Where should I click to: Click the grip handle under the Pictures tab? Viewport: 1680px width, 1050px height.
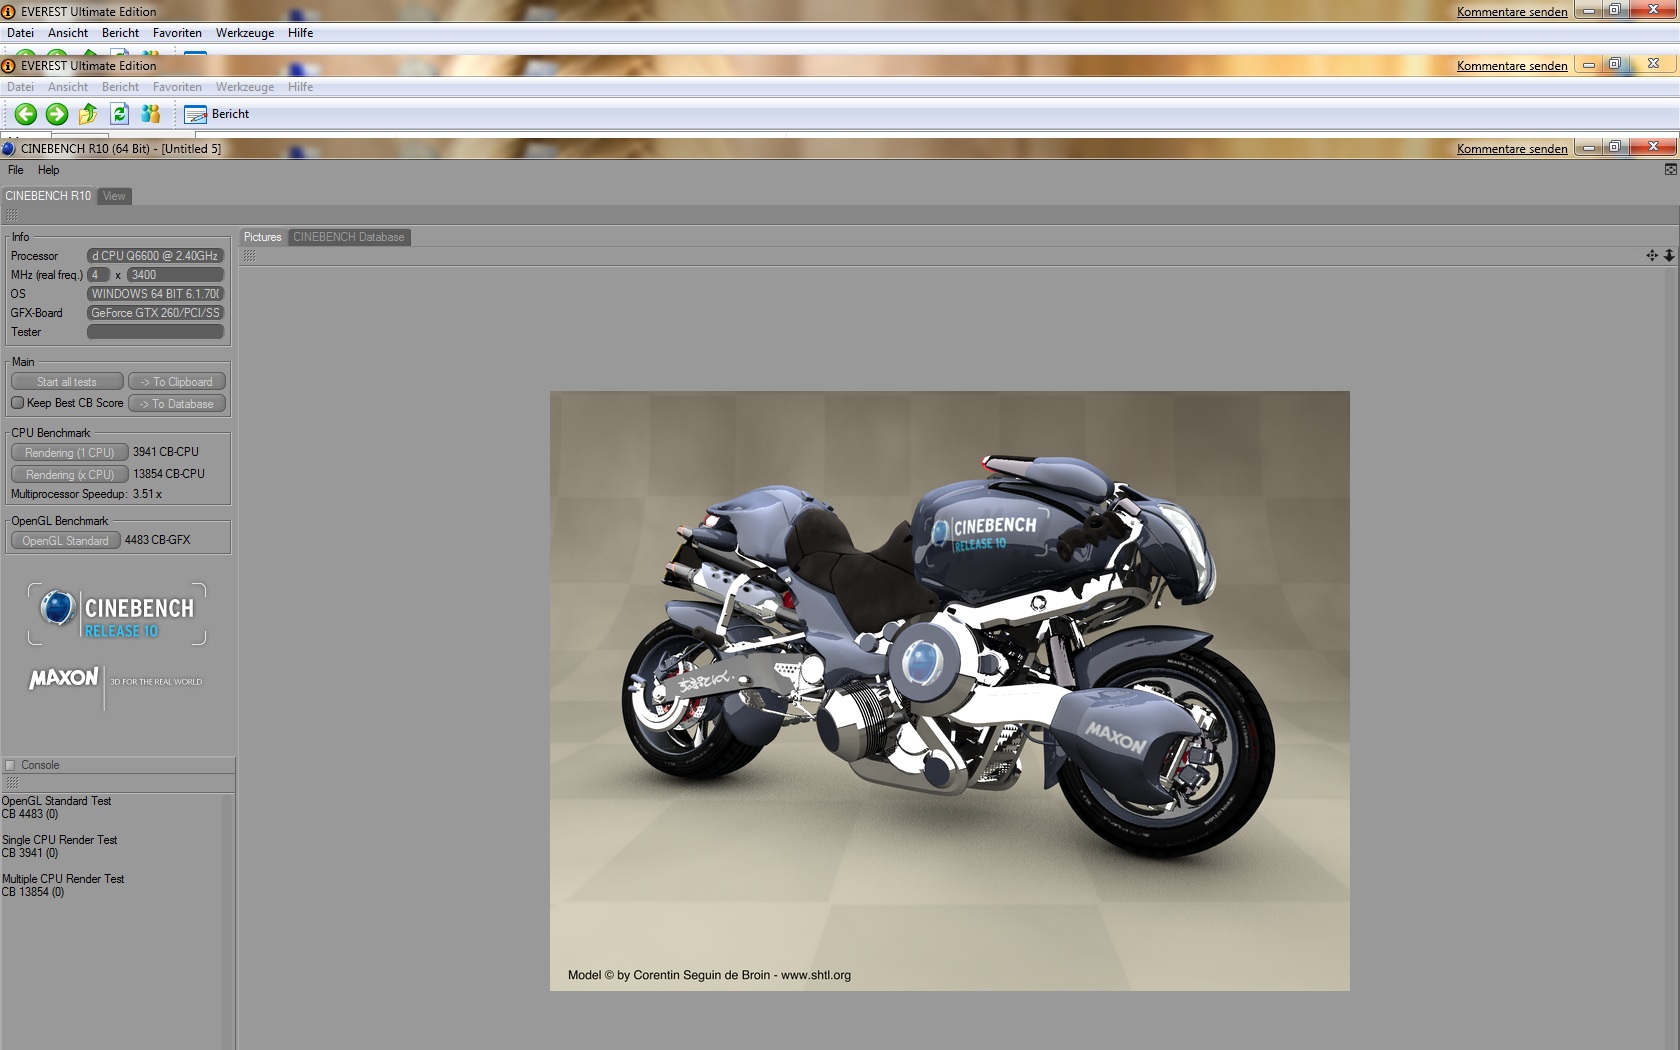click(x=249, y=256)
